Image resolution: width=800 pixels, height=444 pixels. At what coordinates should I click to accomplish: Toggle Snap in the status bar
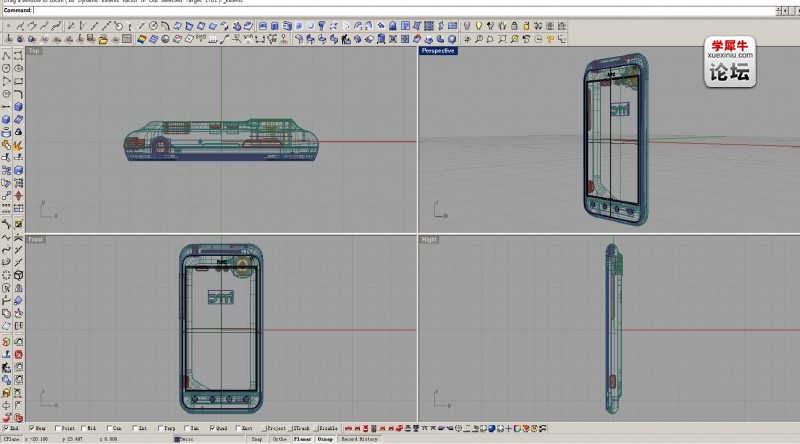tap(257, 439)
